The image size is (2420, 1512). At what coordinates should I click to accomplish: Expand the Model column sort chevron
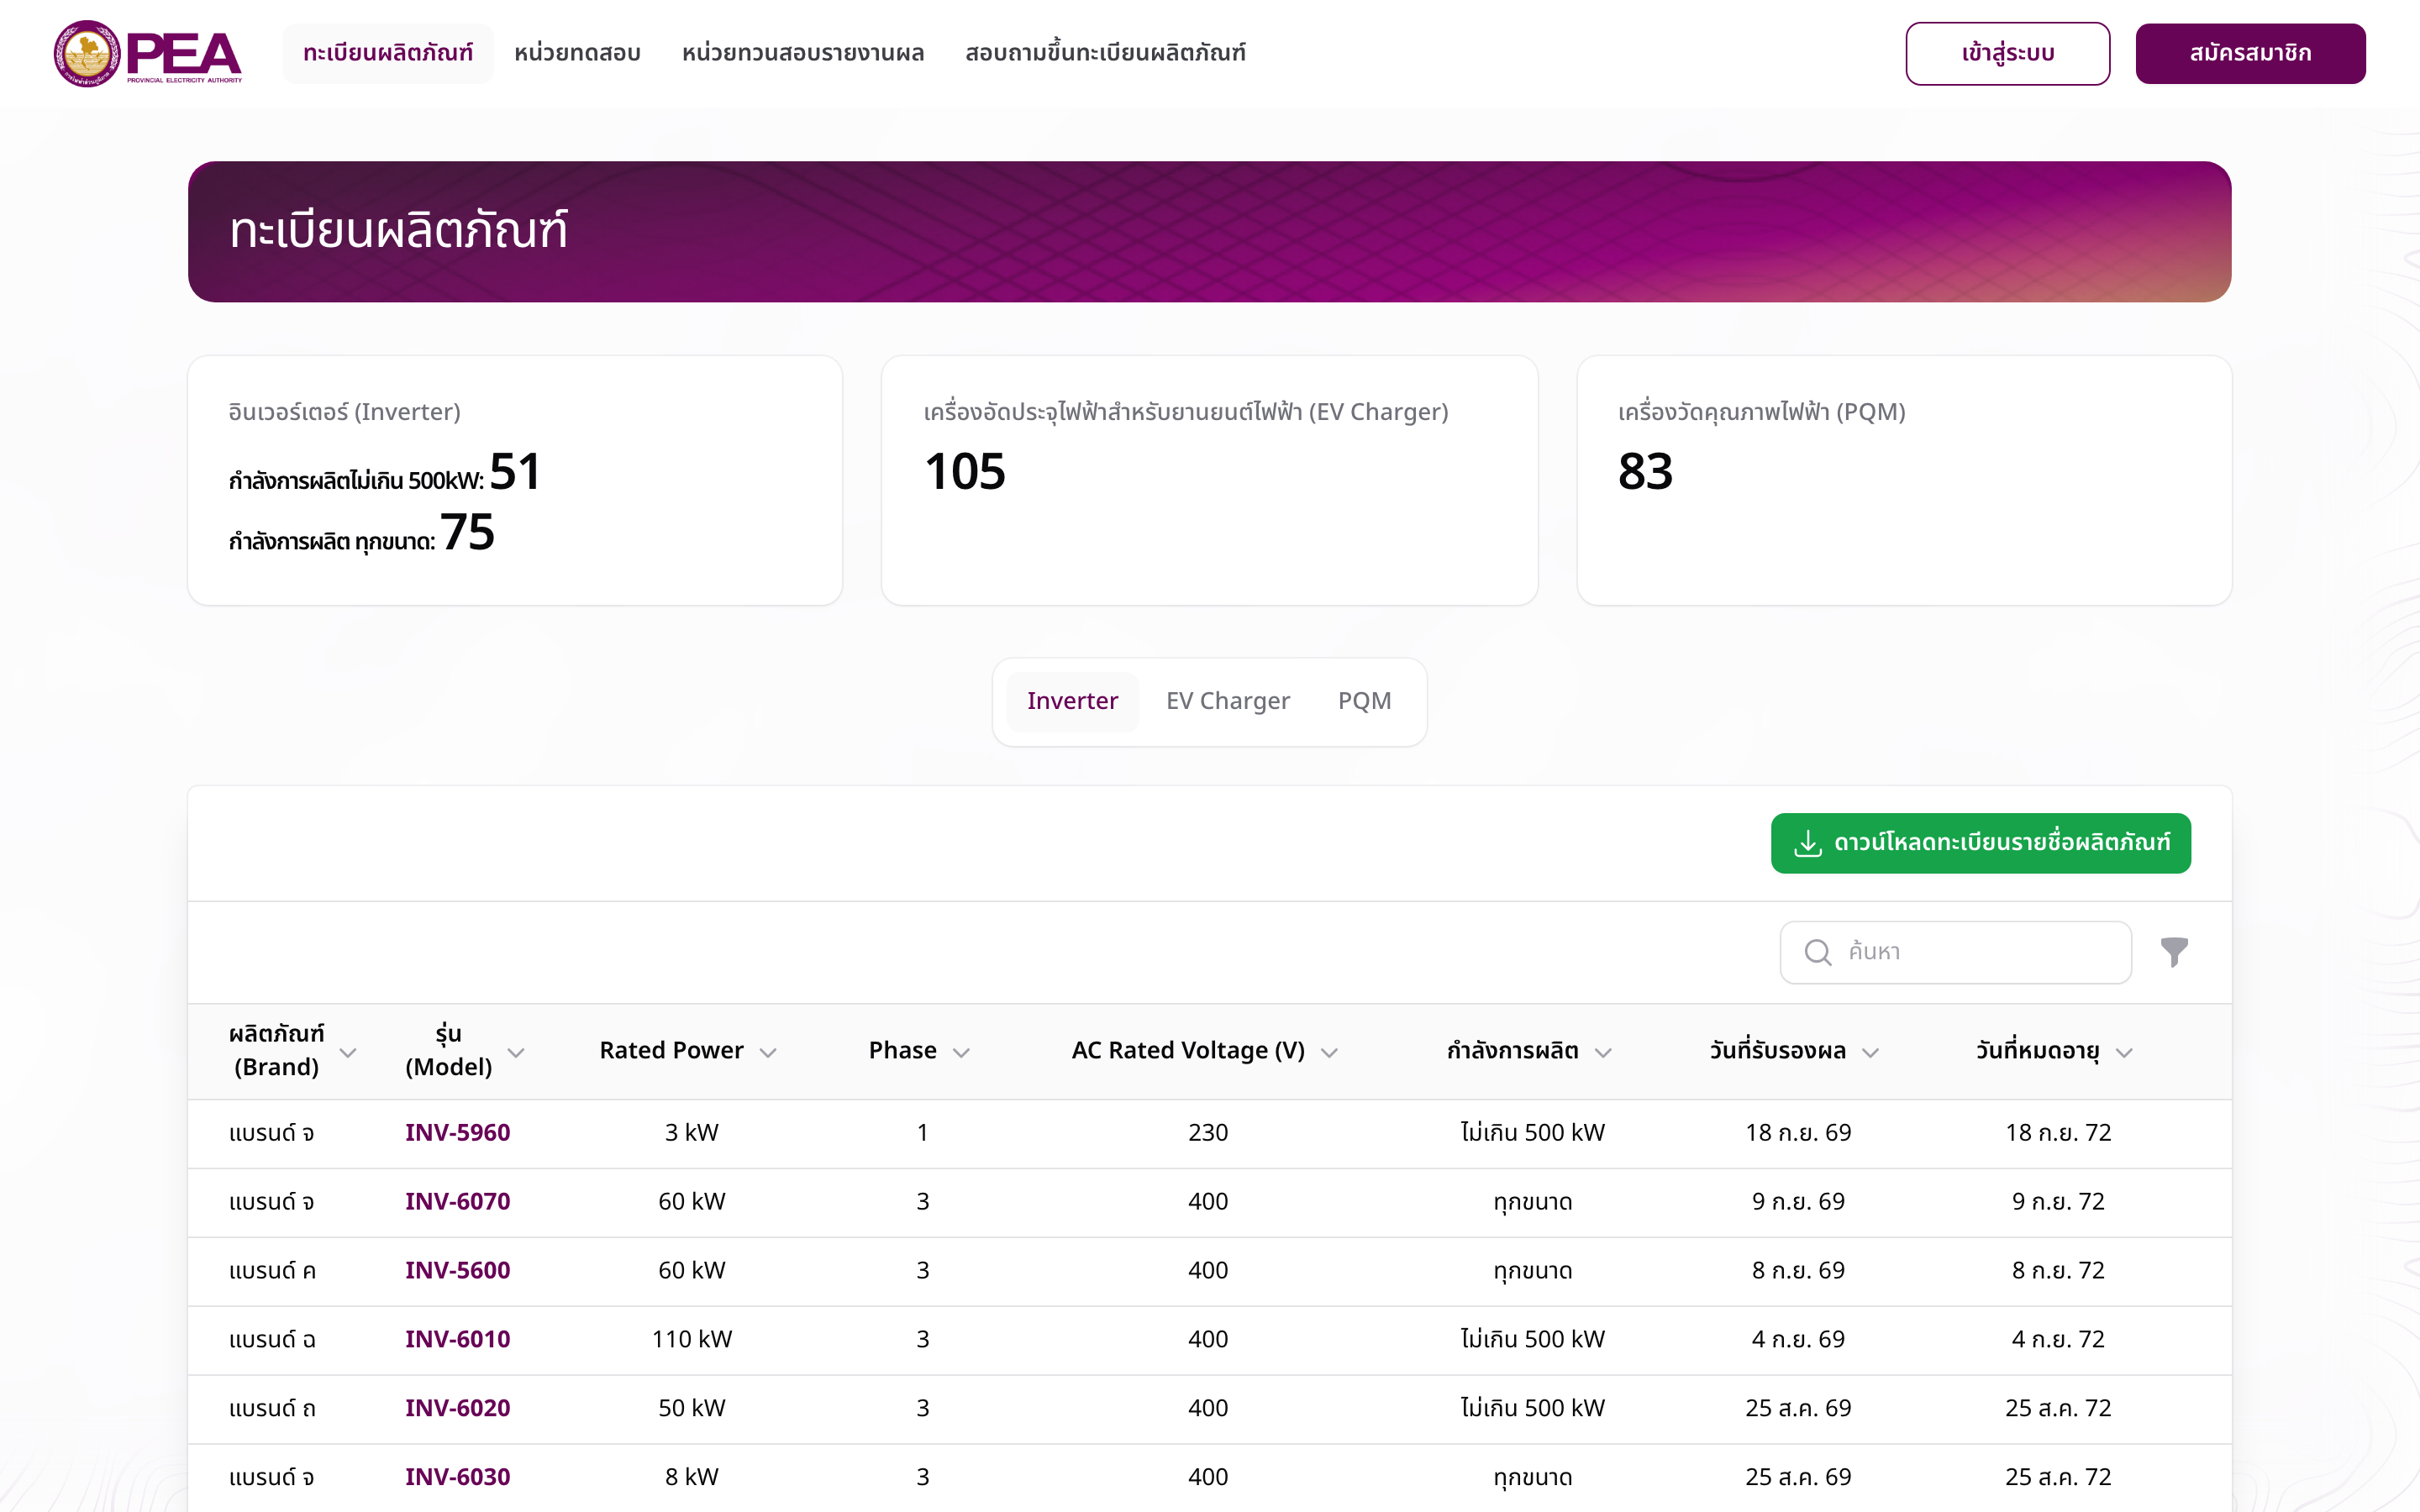coord(516,1052)
